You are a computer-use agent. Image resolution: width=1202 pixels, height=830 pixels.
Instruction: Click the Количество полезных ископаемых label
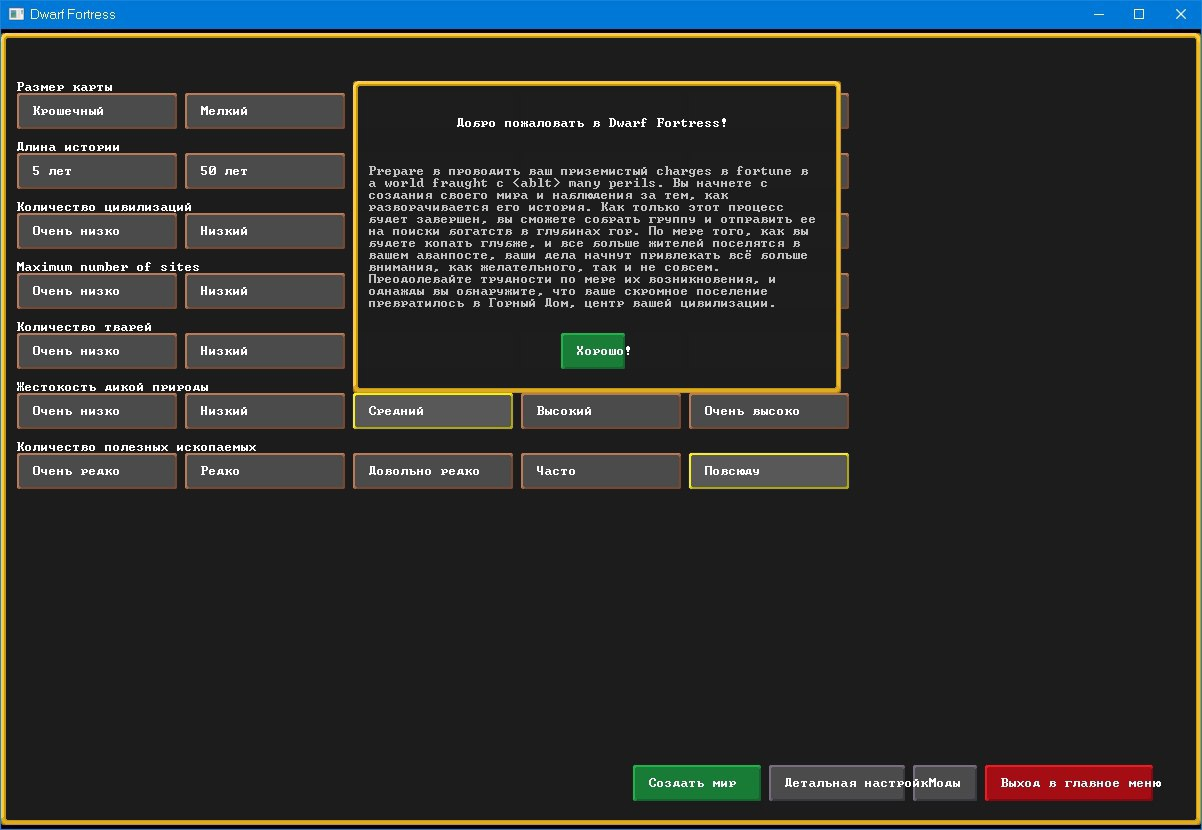pyautogui.click(x=136, y=447)
